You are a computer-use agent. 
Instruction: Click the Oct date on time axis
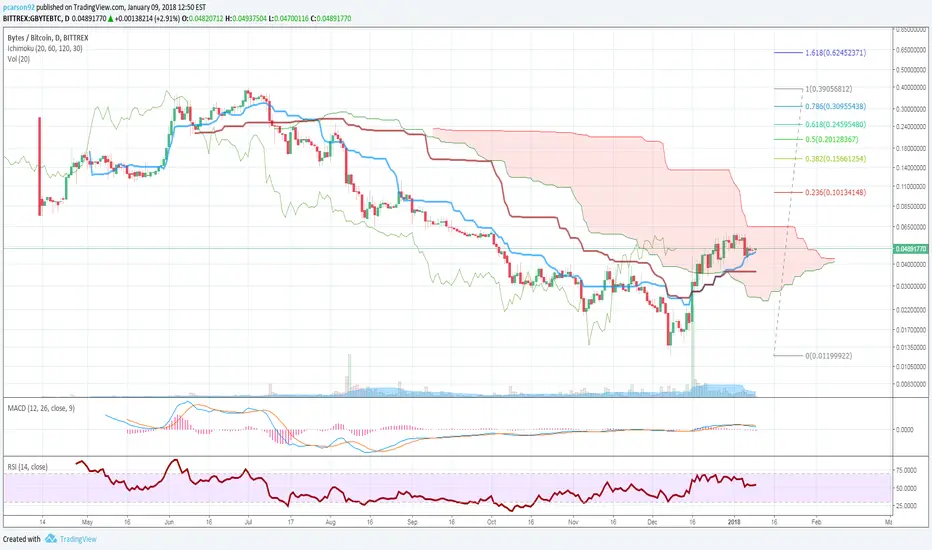coord(491,522)
